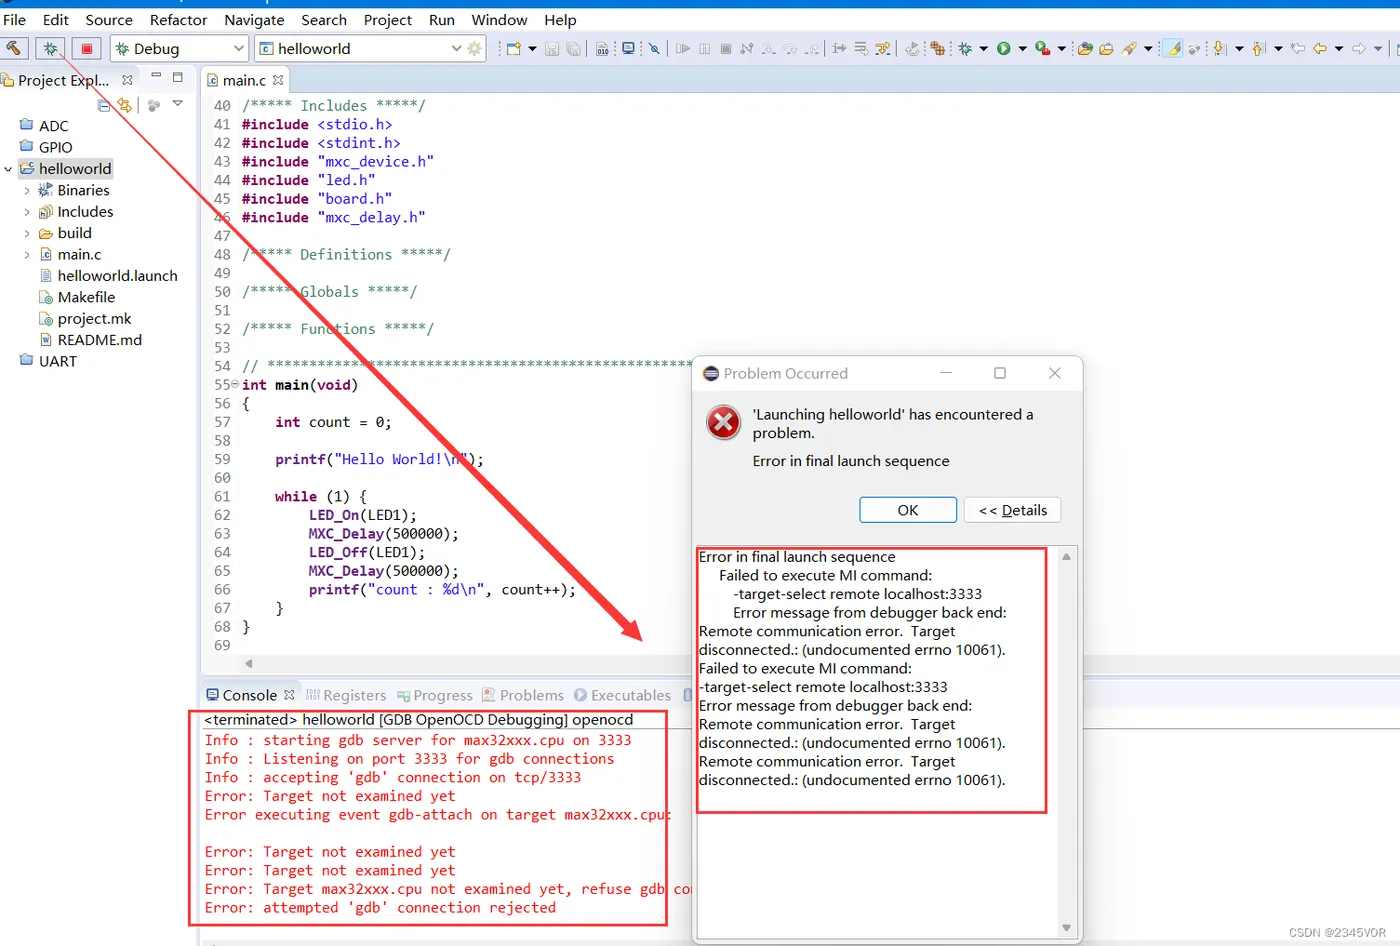This screenshot has width=1400, height=946.
Task: Click the green Run play icon
Action: point(1003,48)
